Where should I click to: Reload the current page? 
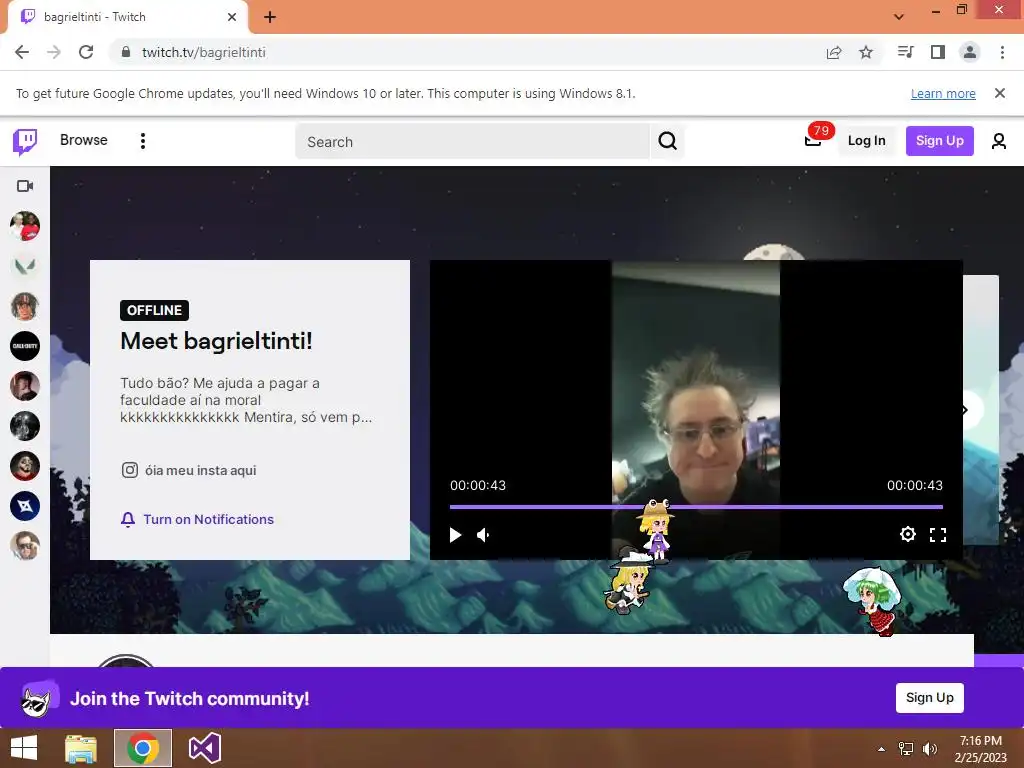(x=86, y=52)
